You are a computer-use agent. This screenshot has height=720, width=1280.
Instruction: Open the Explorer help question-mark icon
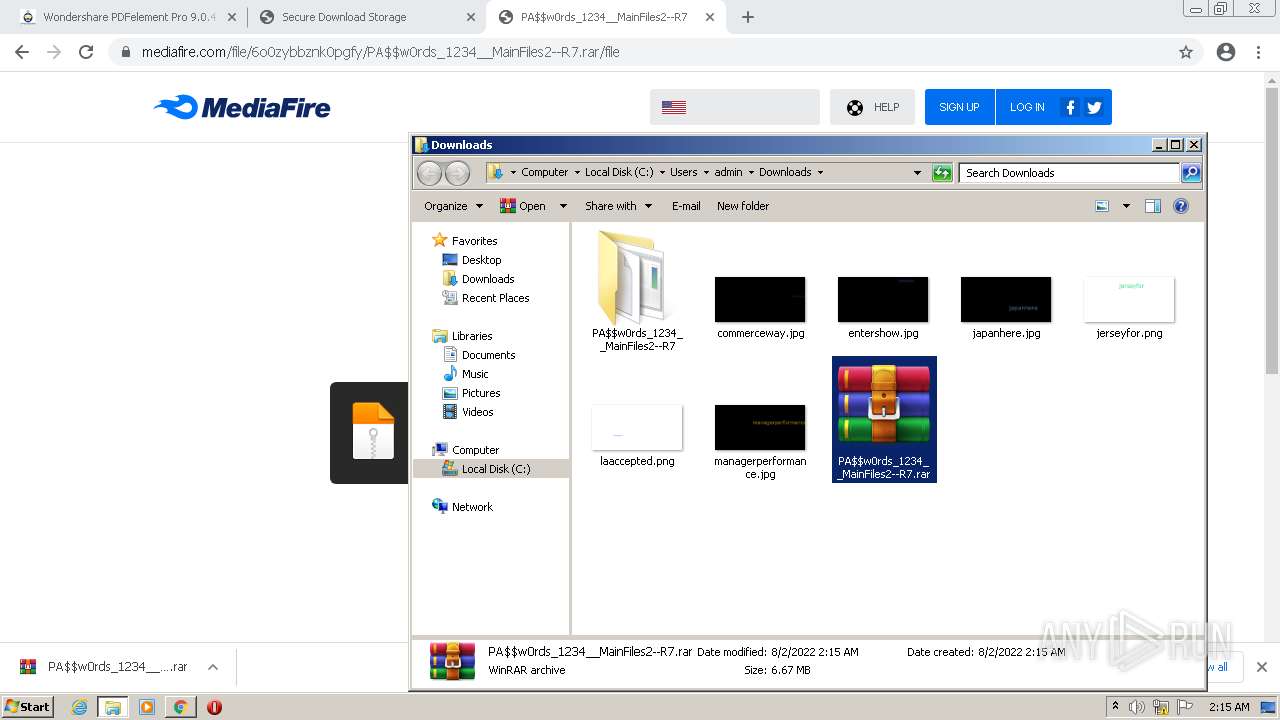pyautogui.click(x=1181, y=206)
